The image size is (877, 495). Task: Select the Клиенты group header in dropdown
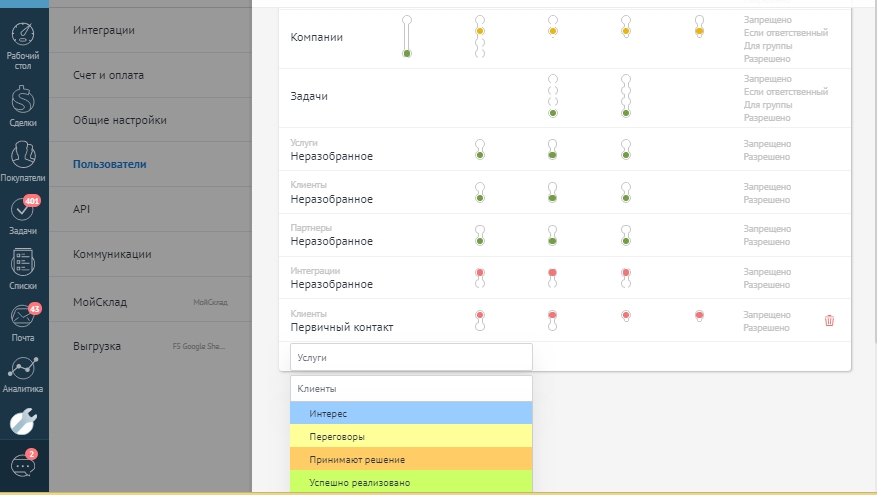(411, 388)
